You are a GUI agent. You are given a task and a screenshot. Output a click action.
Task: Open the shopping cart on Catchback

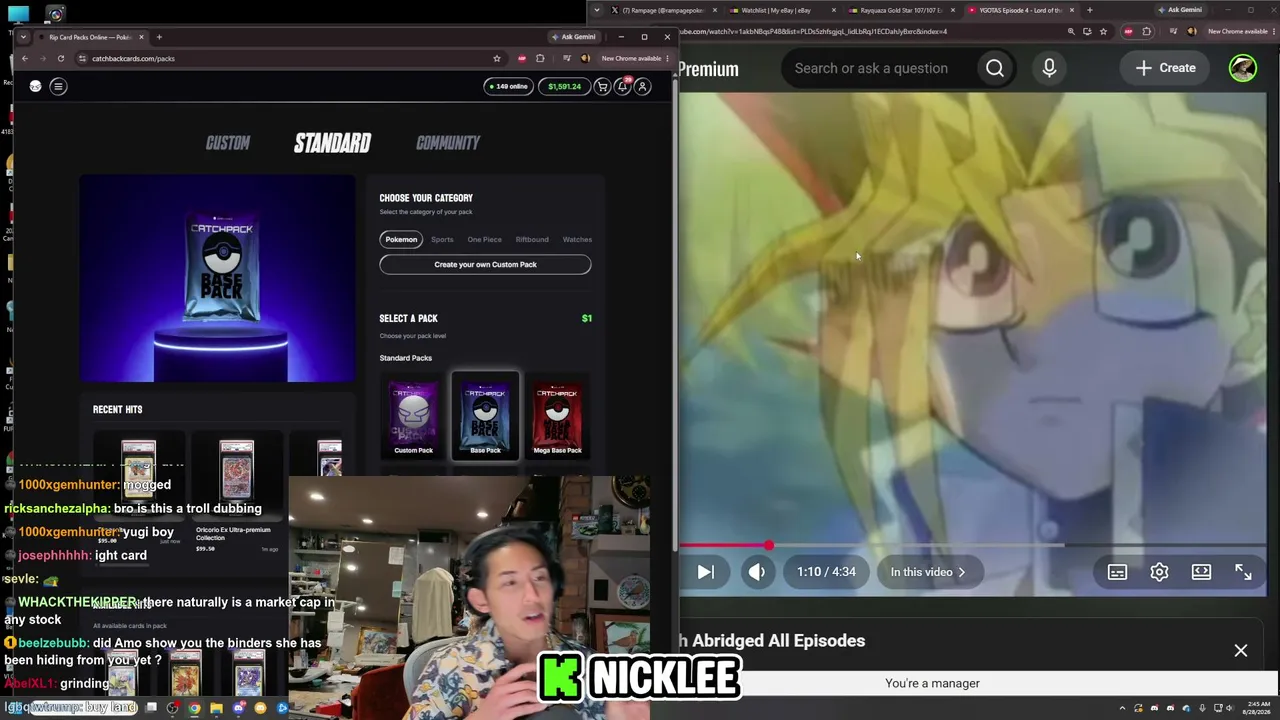602,87
